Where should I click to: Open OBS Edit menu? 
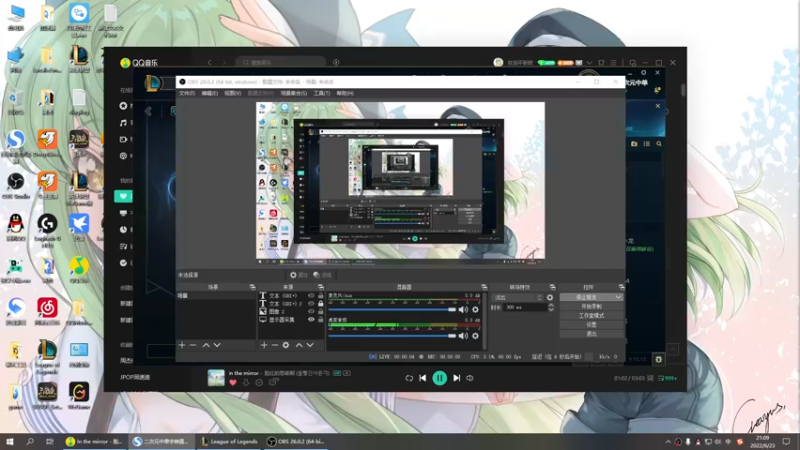[x=210, y=93]
